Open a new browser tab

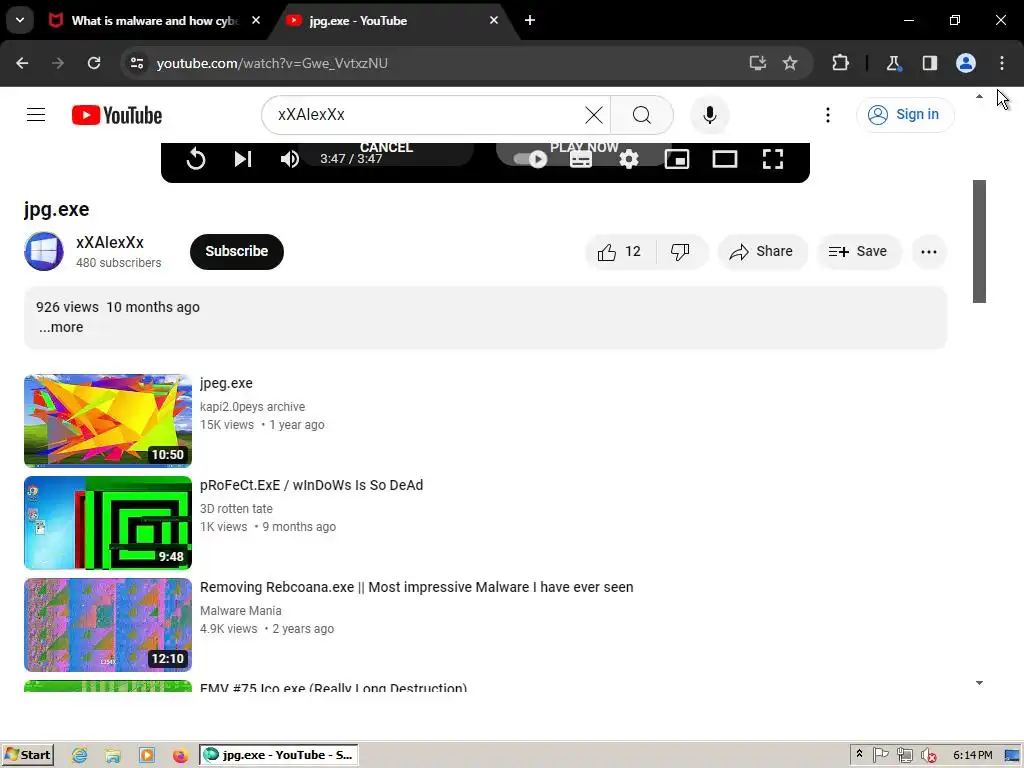click(x=530, y=20)
